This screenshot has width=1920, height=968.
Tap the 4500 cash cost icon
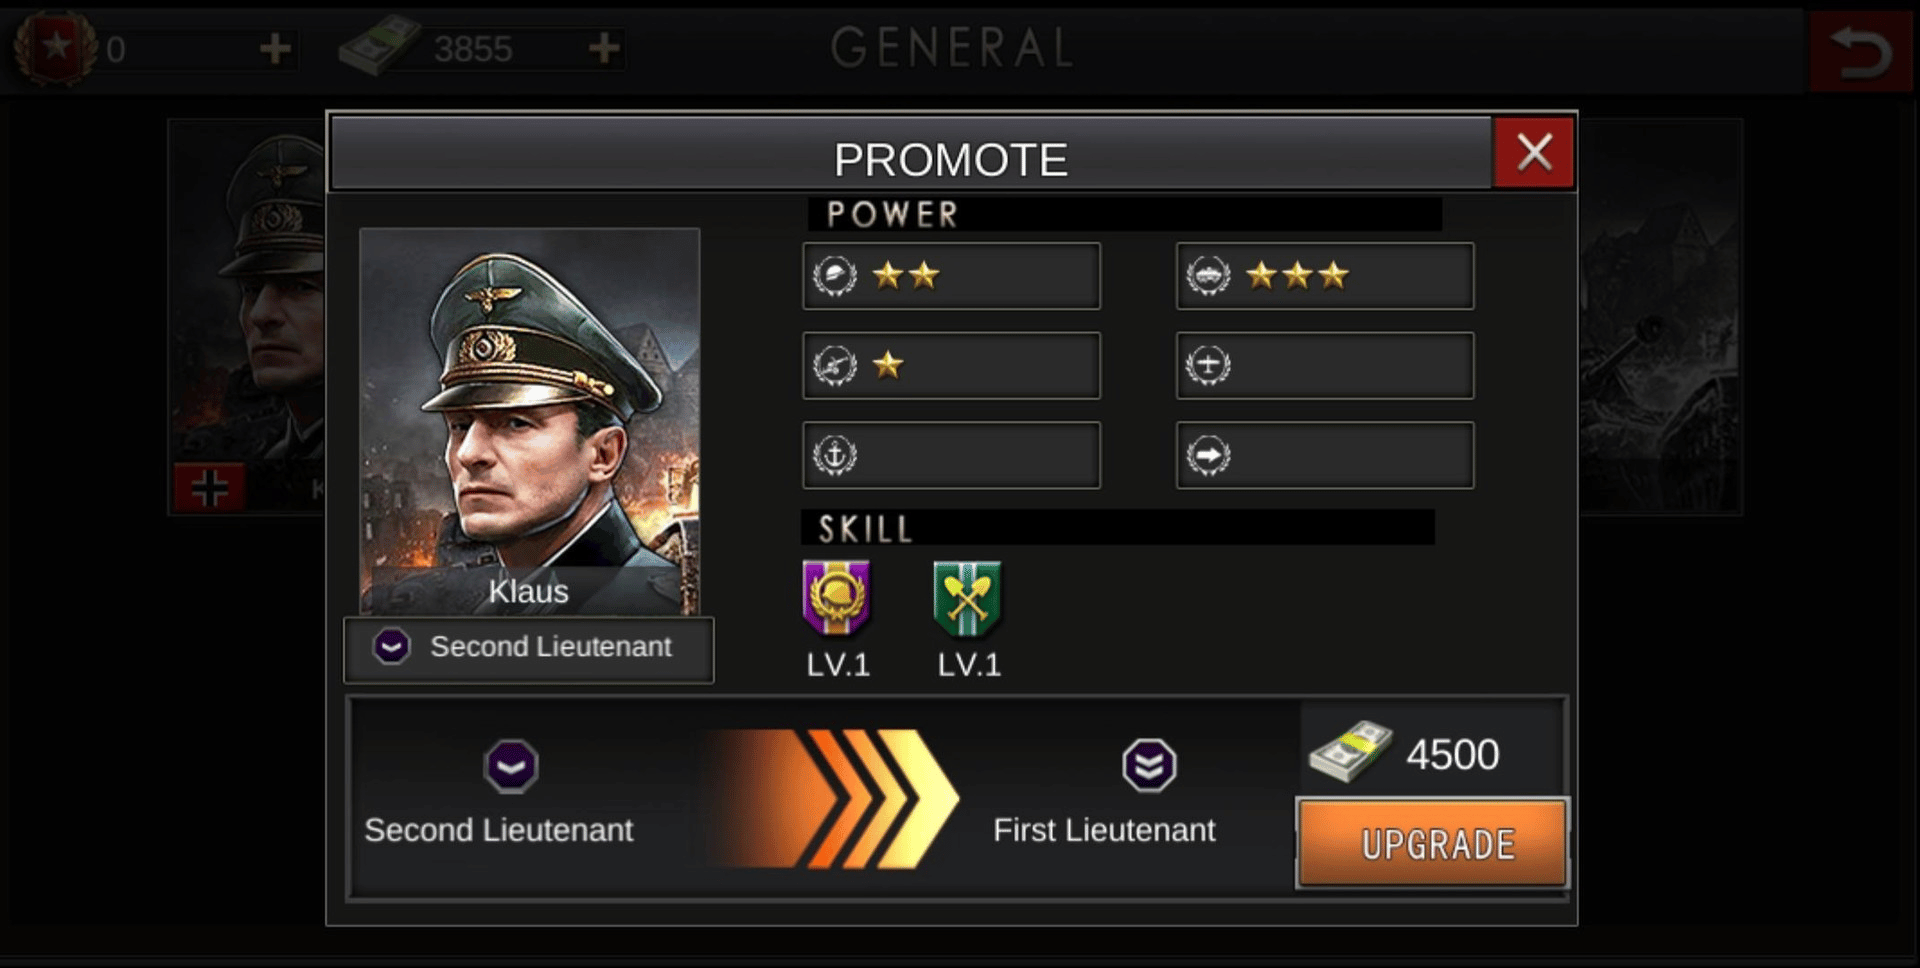tap(1350, 752)
